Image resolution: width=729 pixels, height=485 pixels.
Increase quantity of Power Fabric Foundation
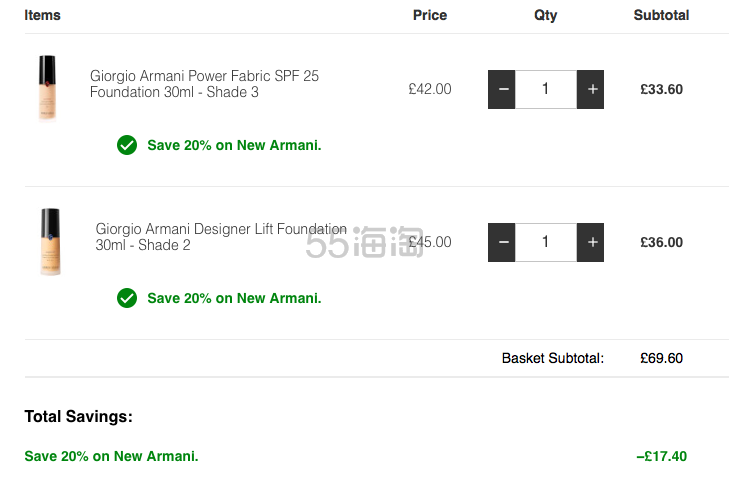click(x=590, y=89)
